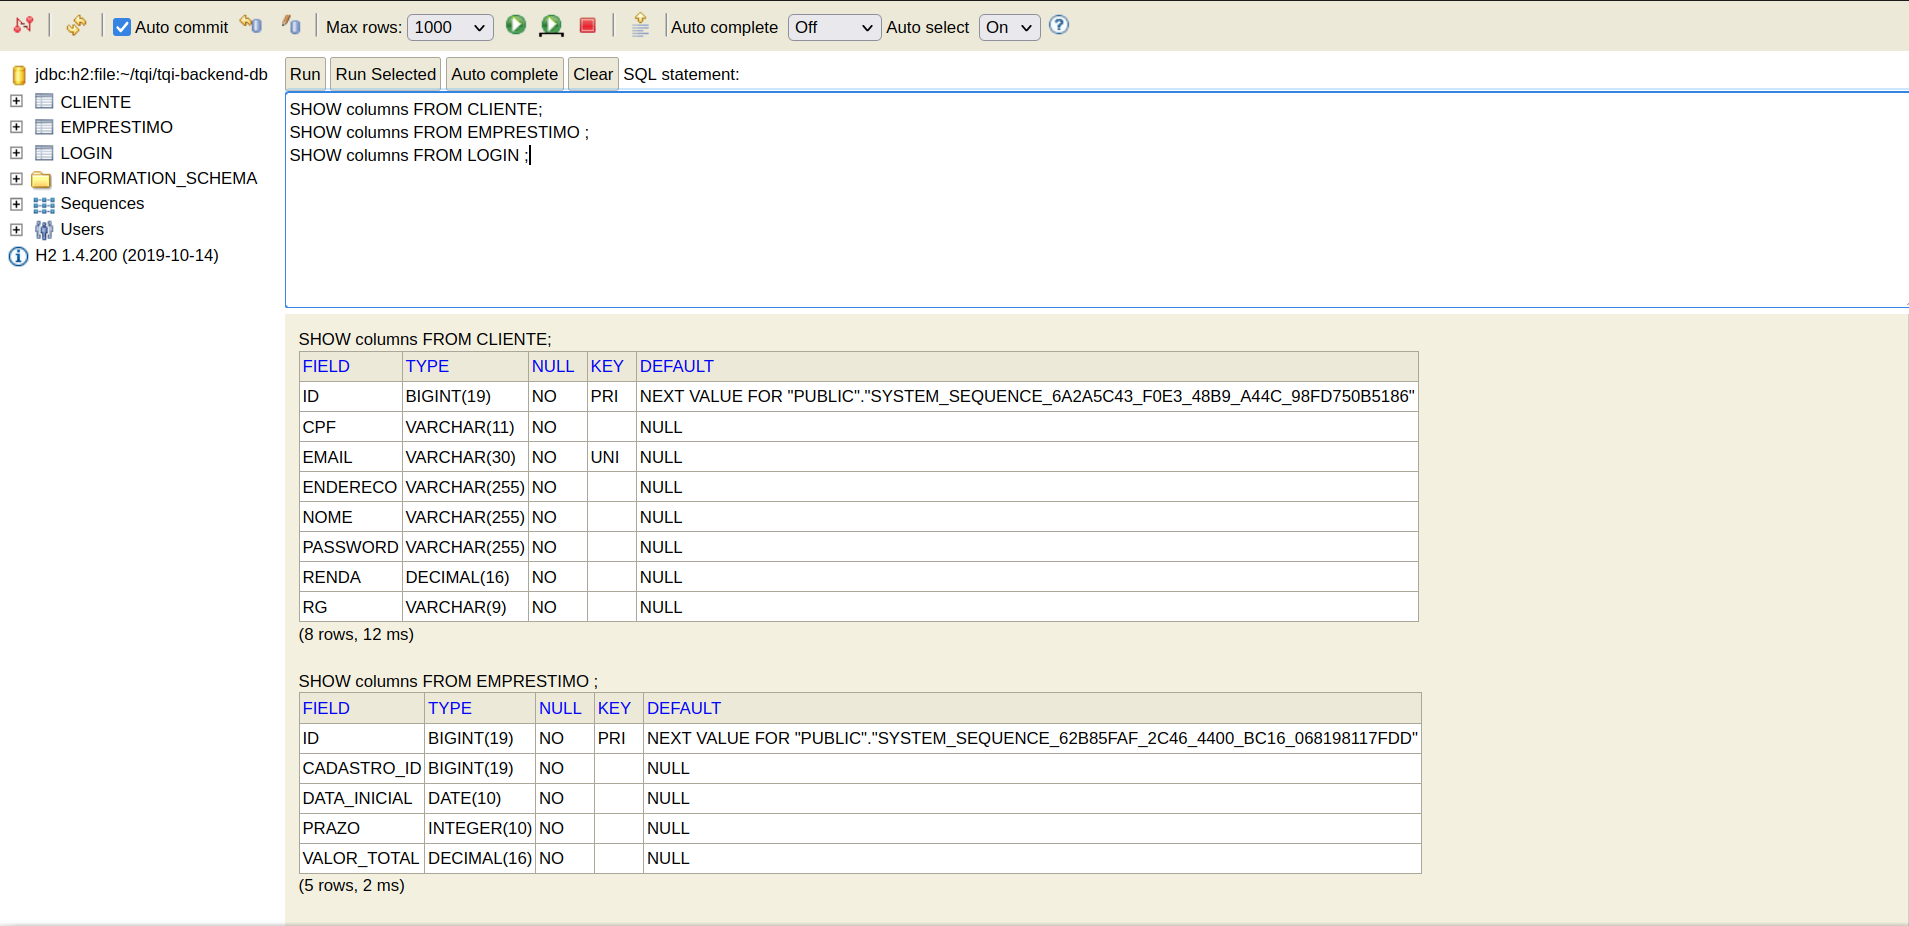1909x926 pixels.
Task: Click the Run button
Action: 305,74
